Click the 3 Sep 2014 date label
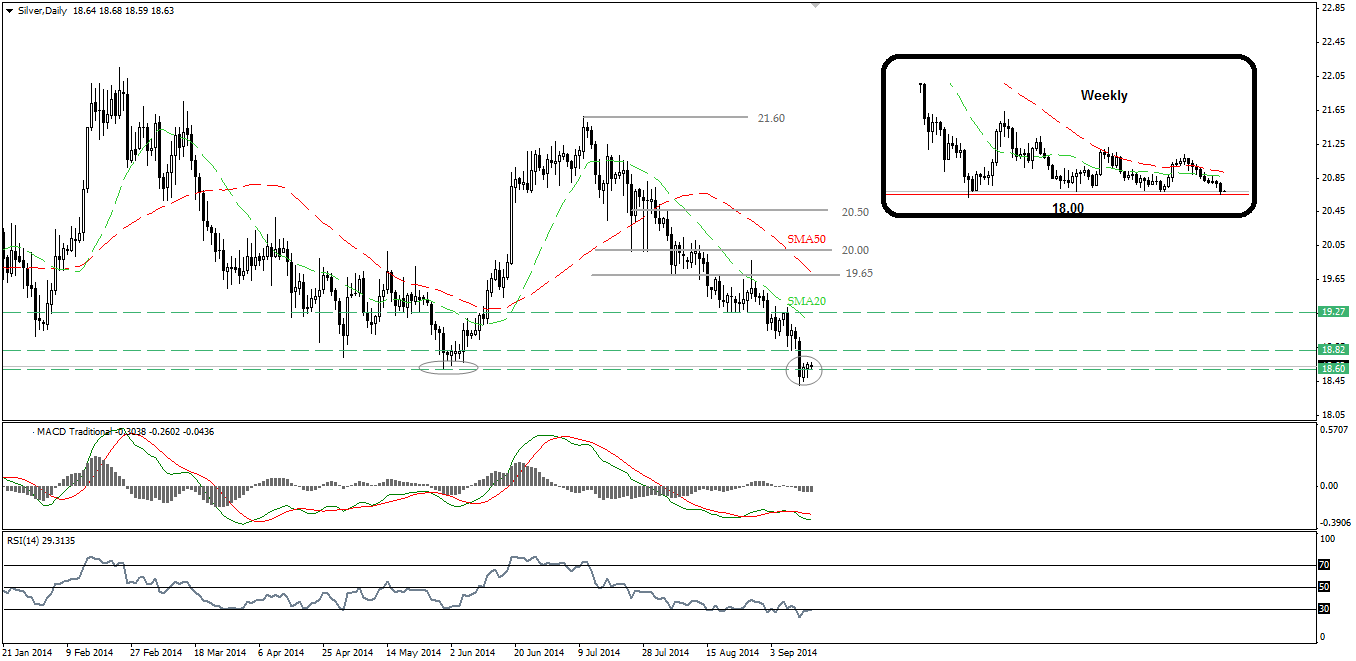 (793, 652)
